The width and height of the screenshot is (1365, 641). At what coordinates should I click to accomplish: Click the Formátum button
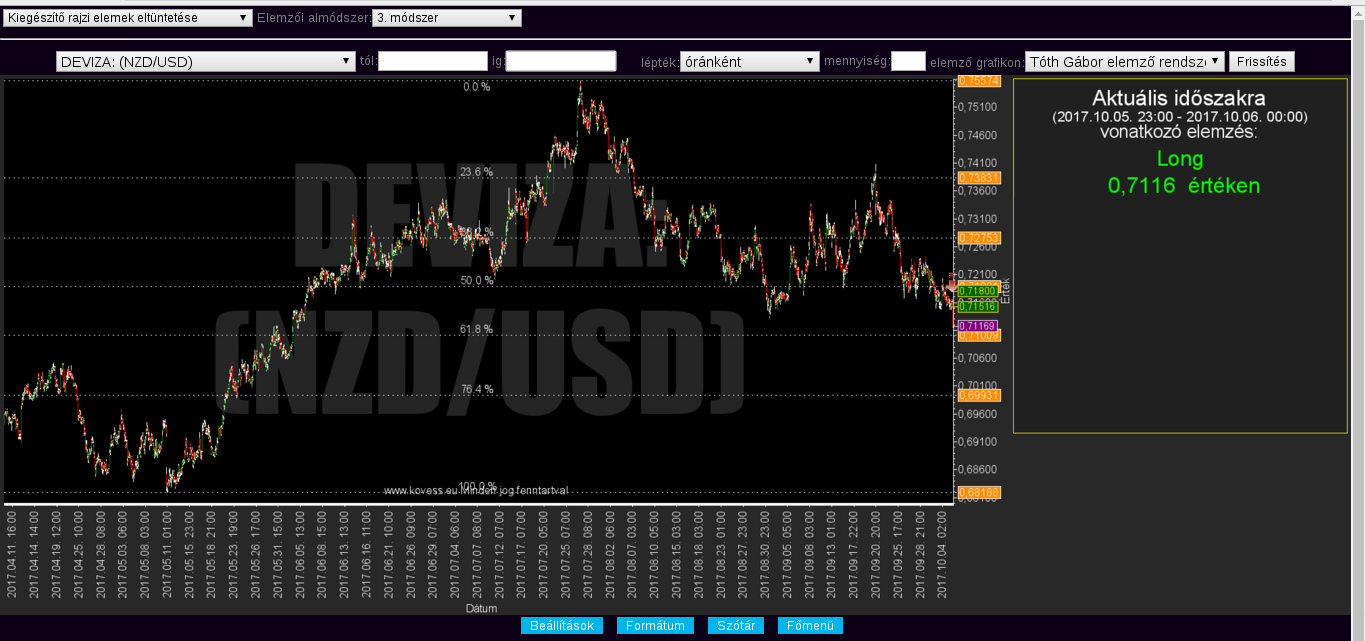655,626
